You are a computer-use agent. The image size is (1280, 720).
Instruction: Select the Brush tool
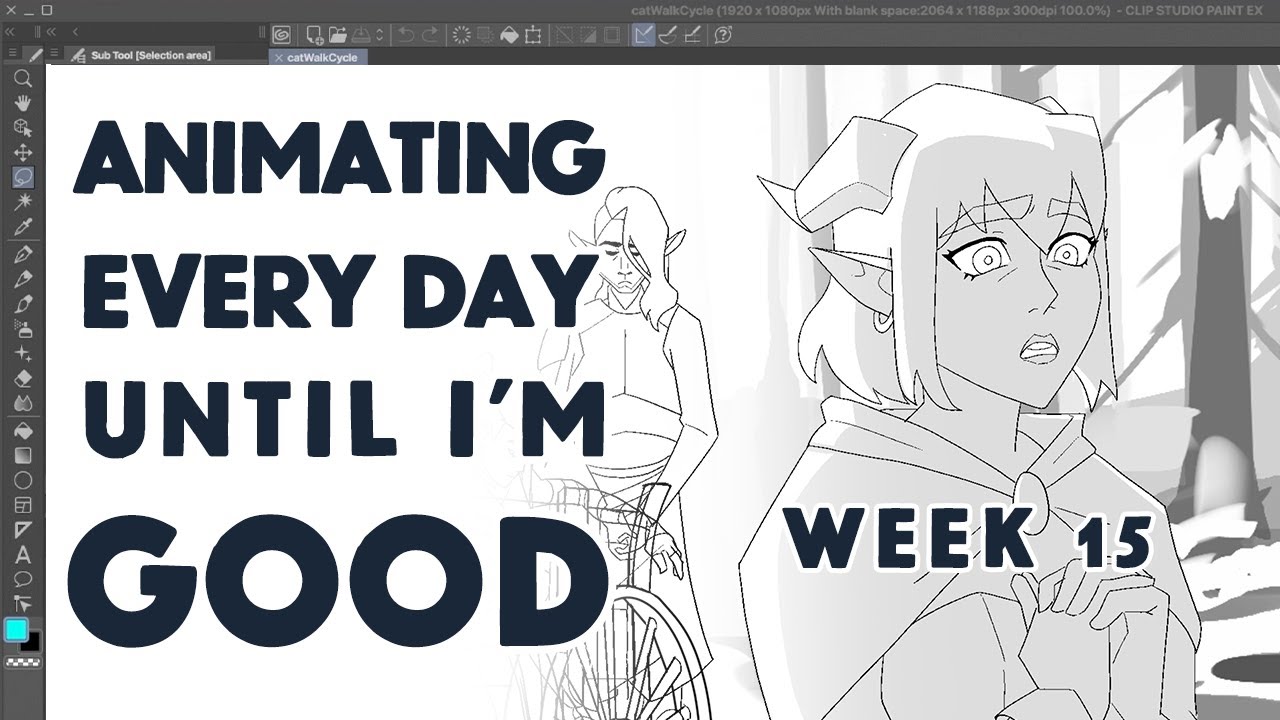[x=22, y=304]
